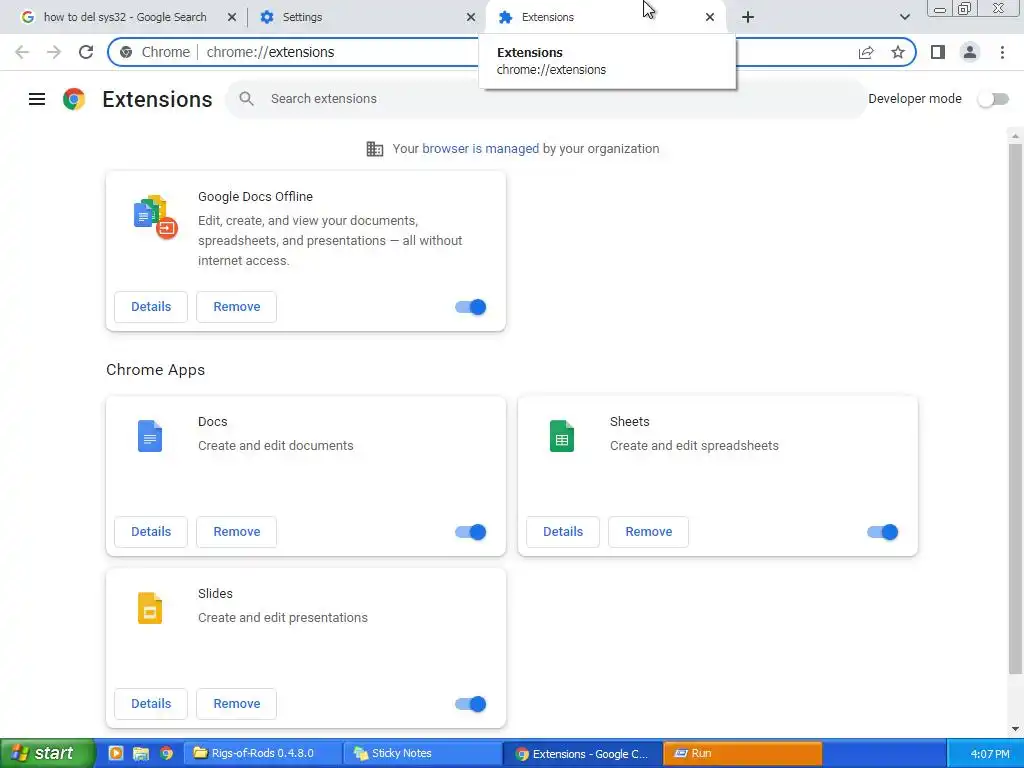This screenshot has height=768, width=1024.
Task: Launch Chrome from taskbar quick launch icon
Action: point(167,753)
